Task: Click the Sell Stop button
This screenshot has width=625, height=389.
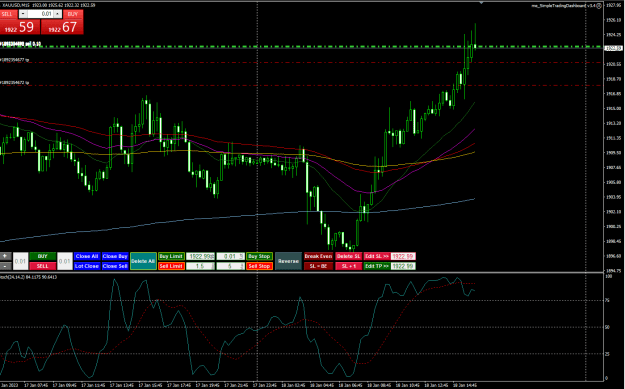Action: pyautogui.click(x=259, y=266)
